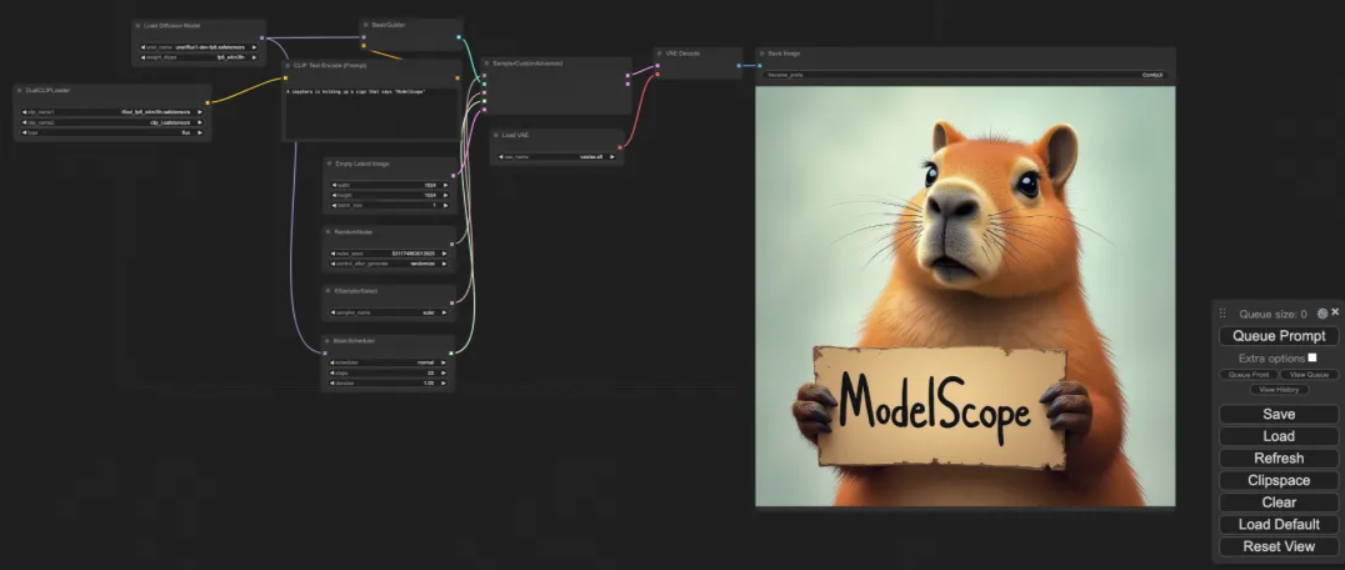Viewport: 1345px width, 570px height.
Task: Click the Refresh button
Action: coord(1279,458)
